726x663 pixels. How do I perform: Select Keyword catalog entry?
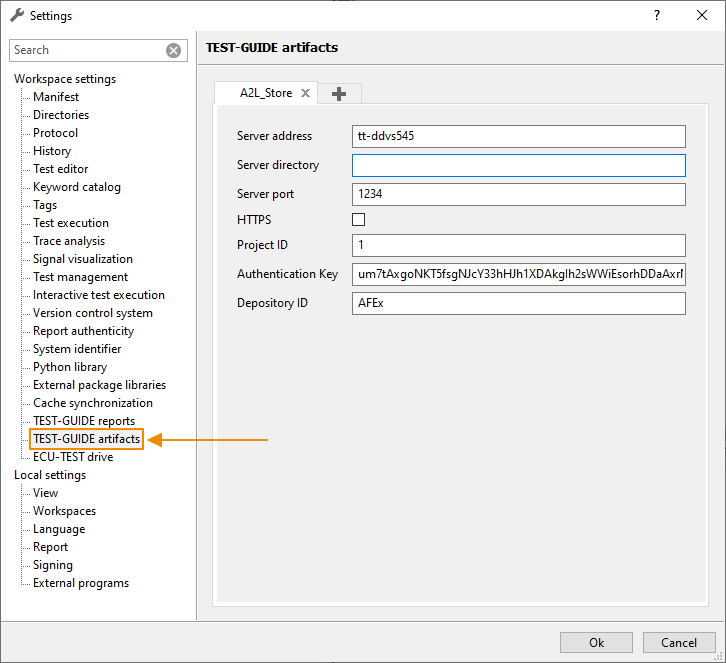(x=77, y=187)
